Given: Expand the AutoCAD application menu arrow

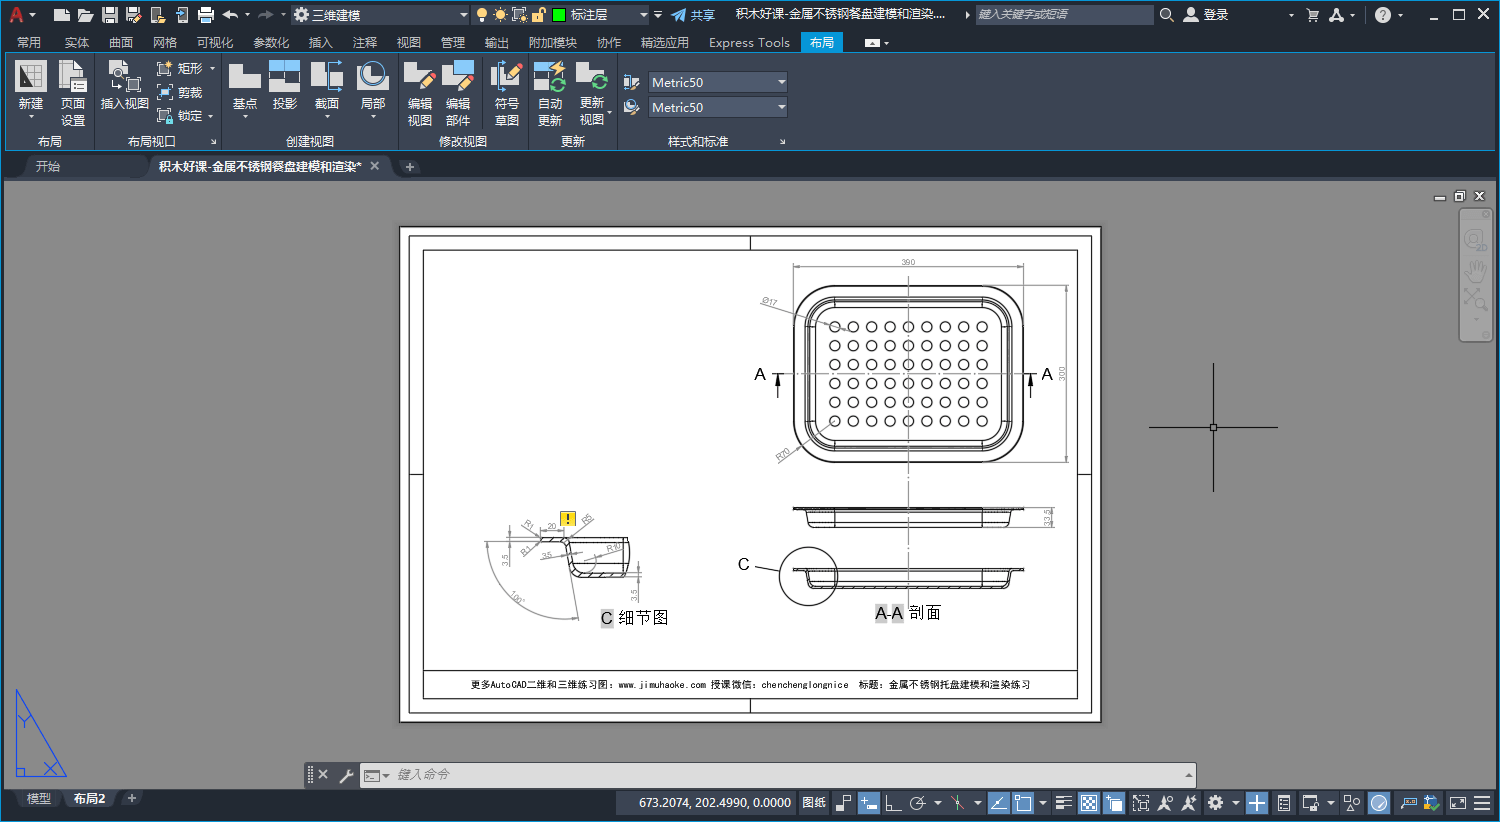Looking at the screenshot, I should [32, 15].
